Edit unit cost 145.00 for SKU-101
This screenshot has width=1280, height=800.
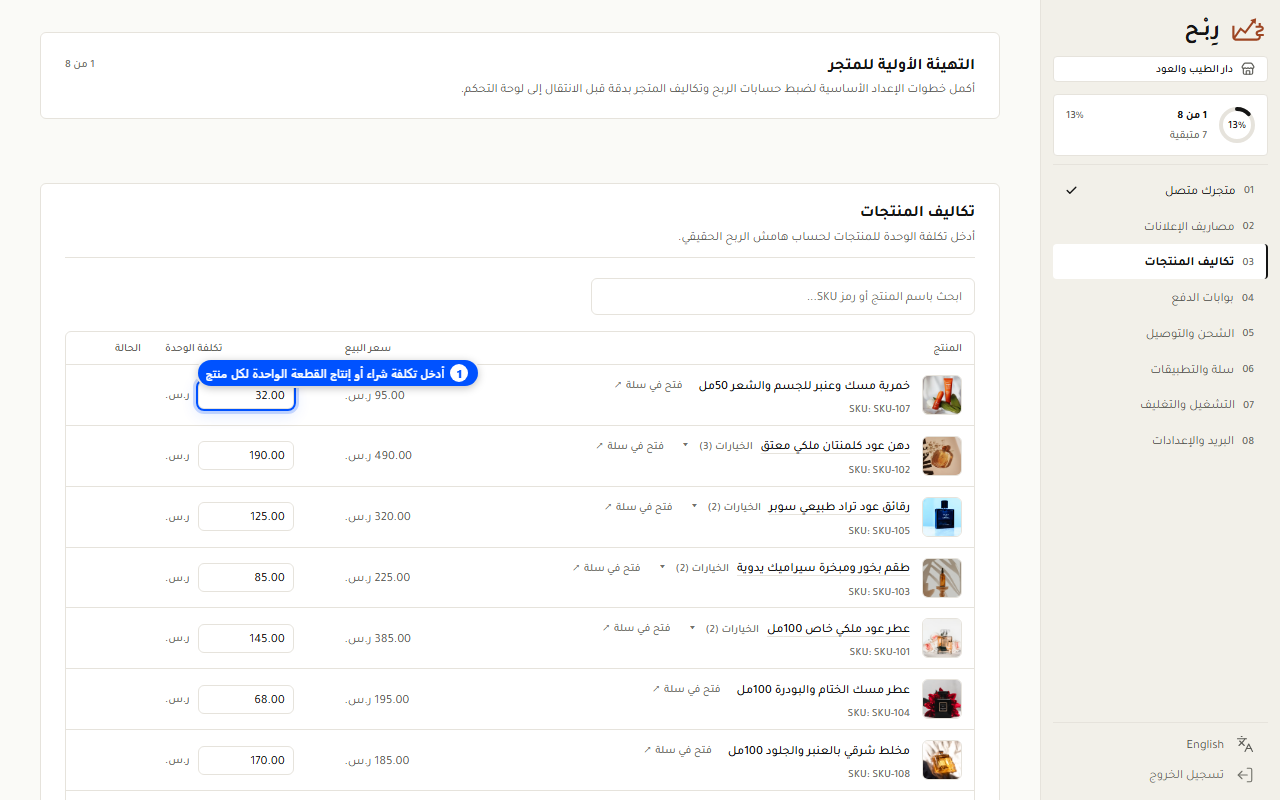246,638
